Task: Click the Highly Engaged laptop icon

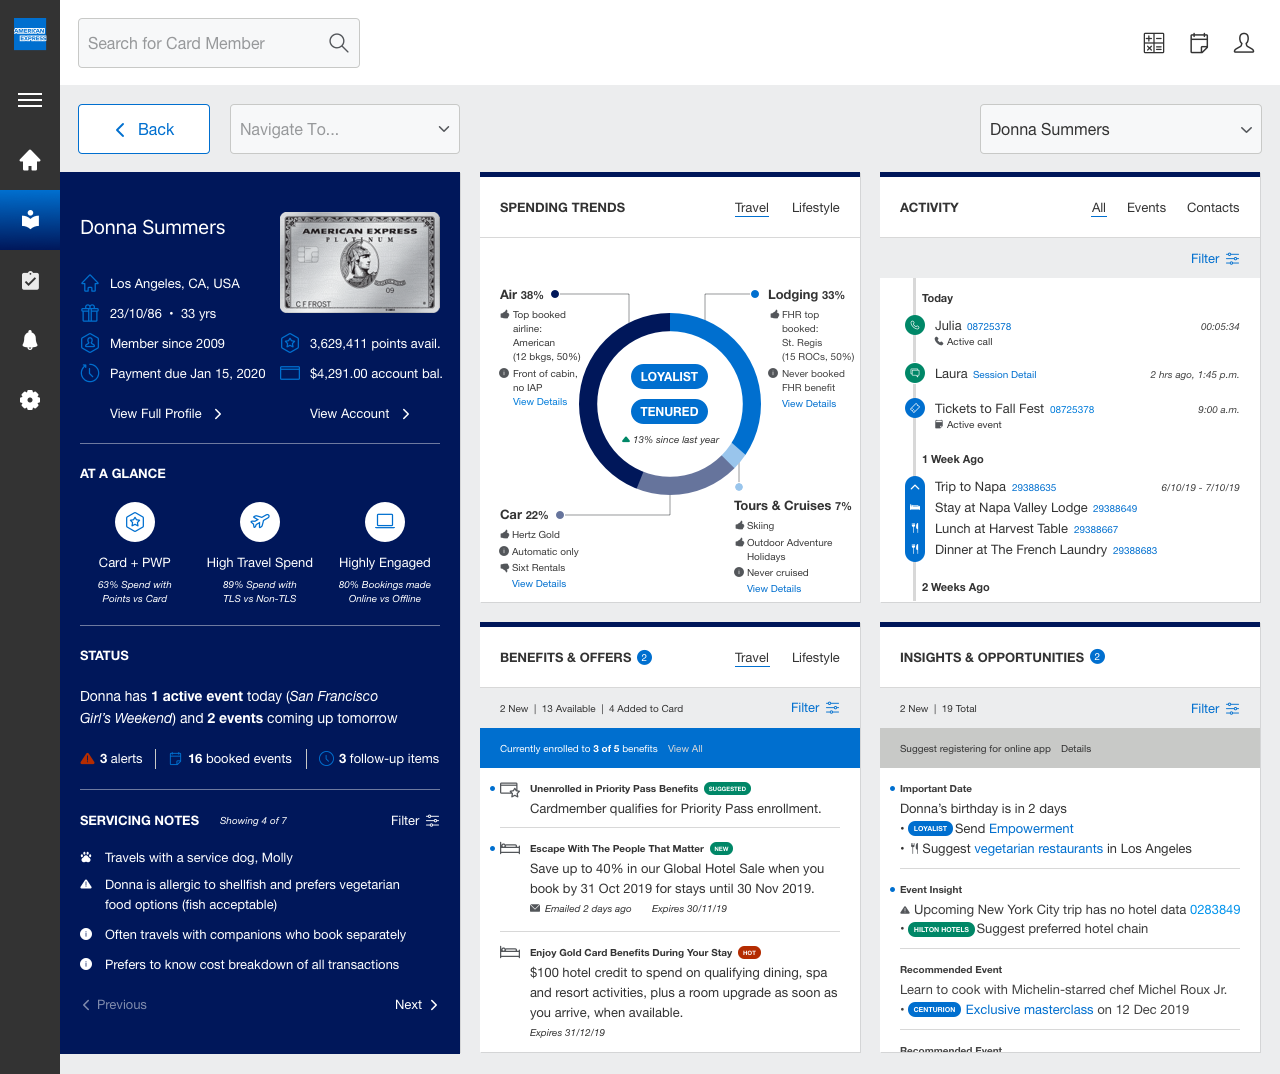Action: [385, 521]
